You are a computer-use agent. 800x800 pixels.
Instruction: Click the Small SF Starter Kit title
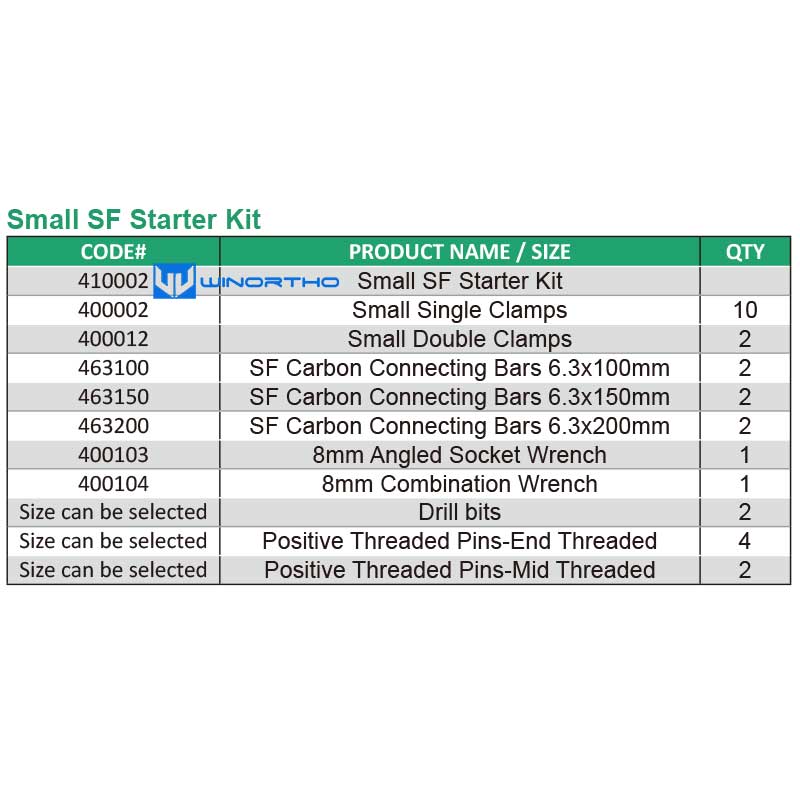click(x=134, y=219)
